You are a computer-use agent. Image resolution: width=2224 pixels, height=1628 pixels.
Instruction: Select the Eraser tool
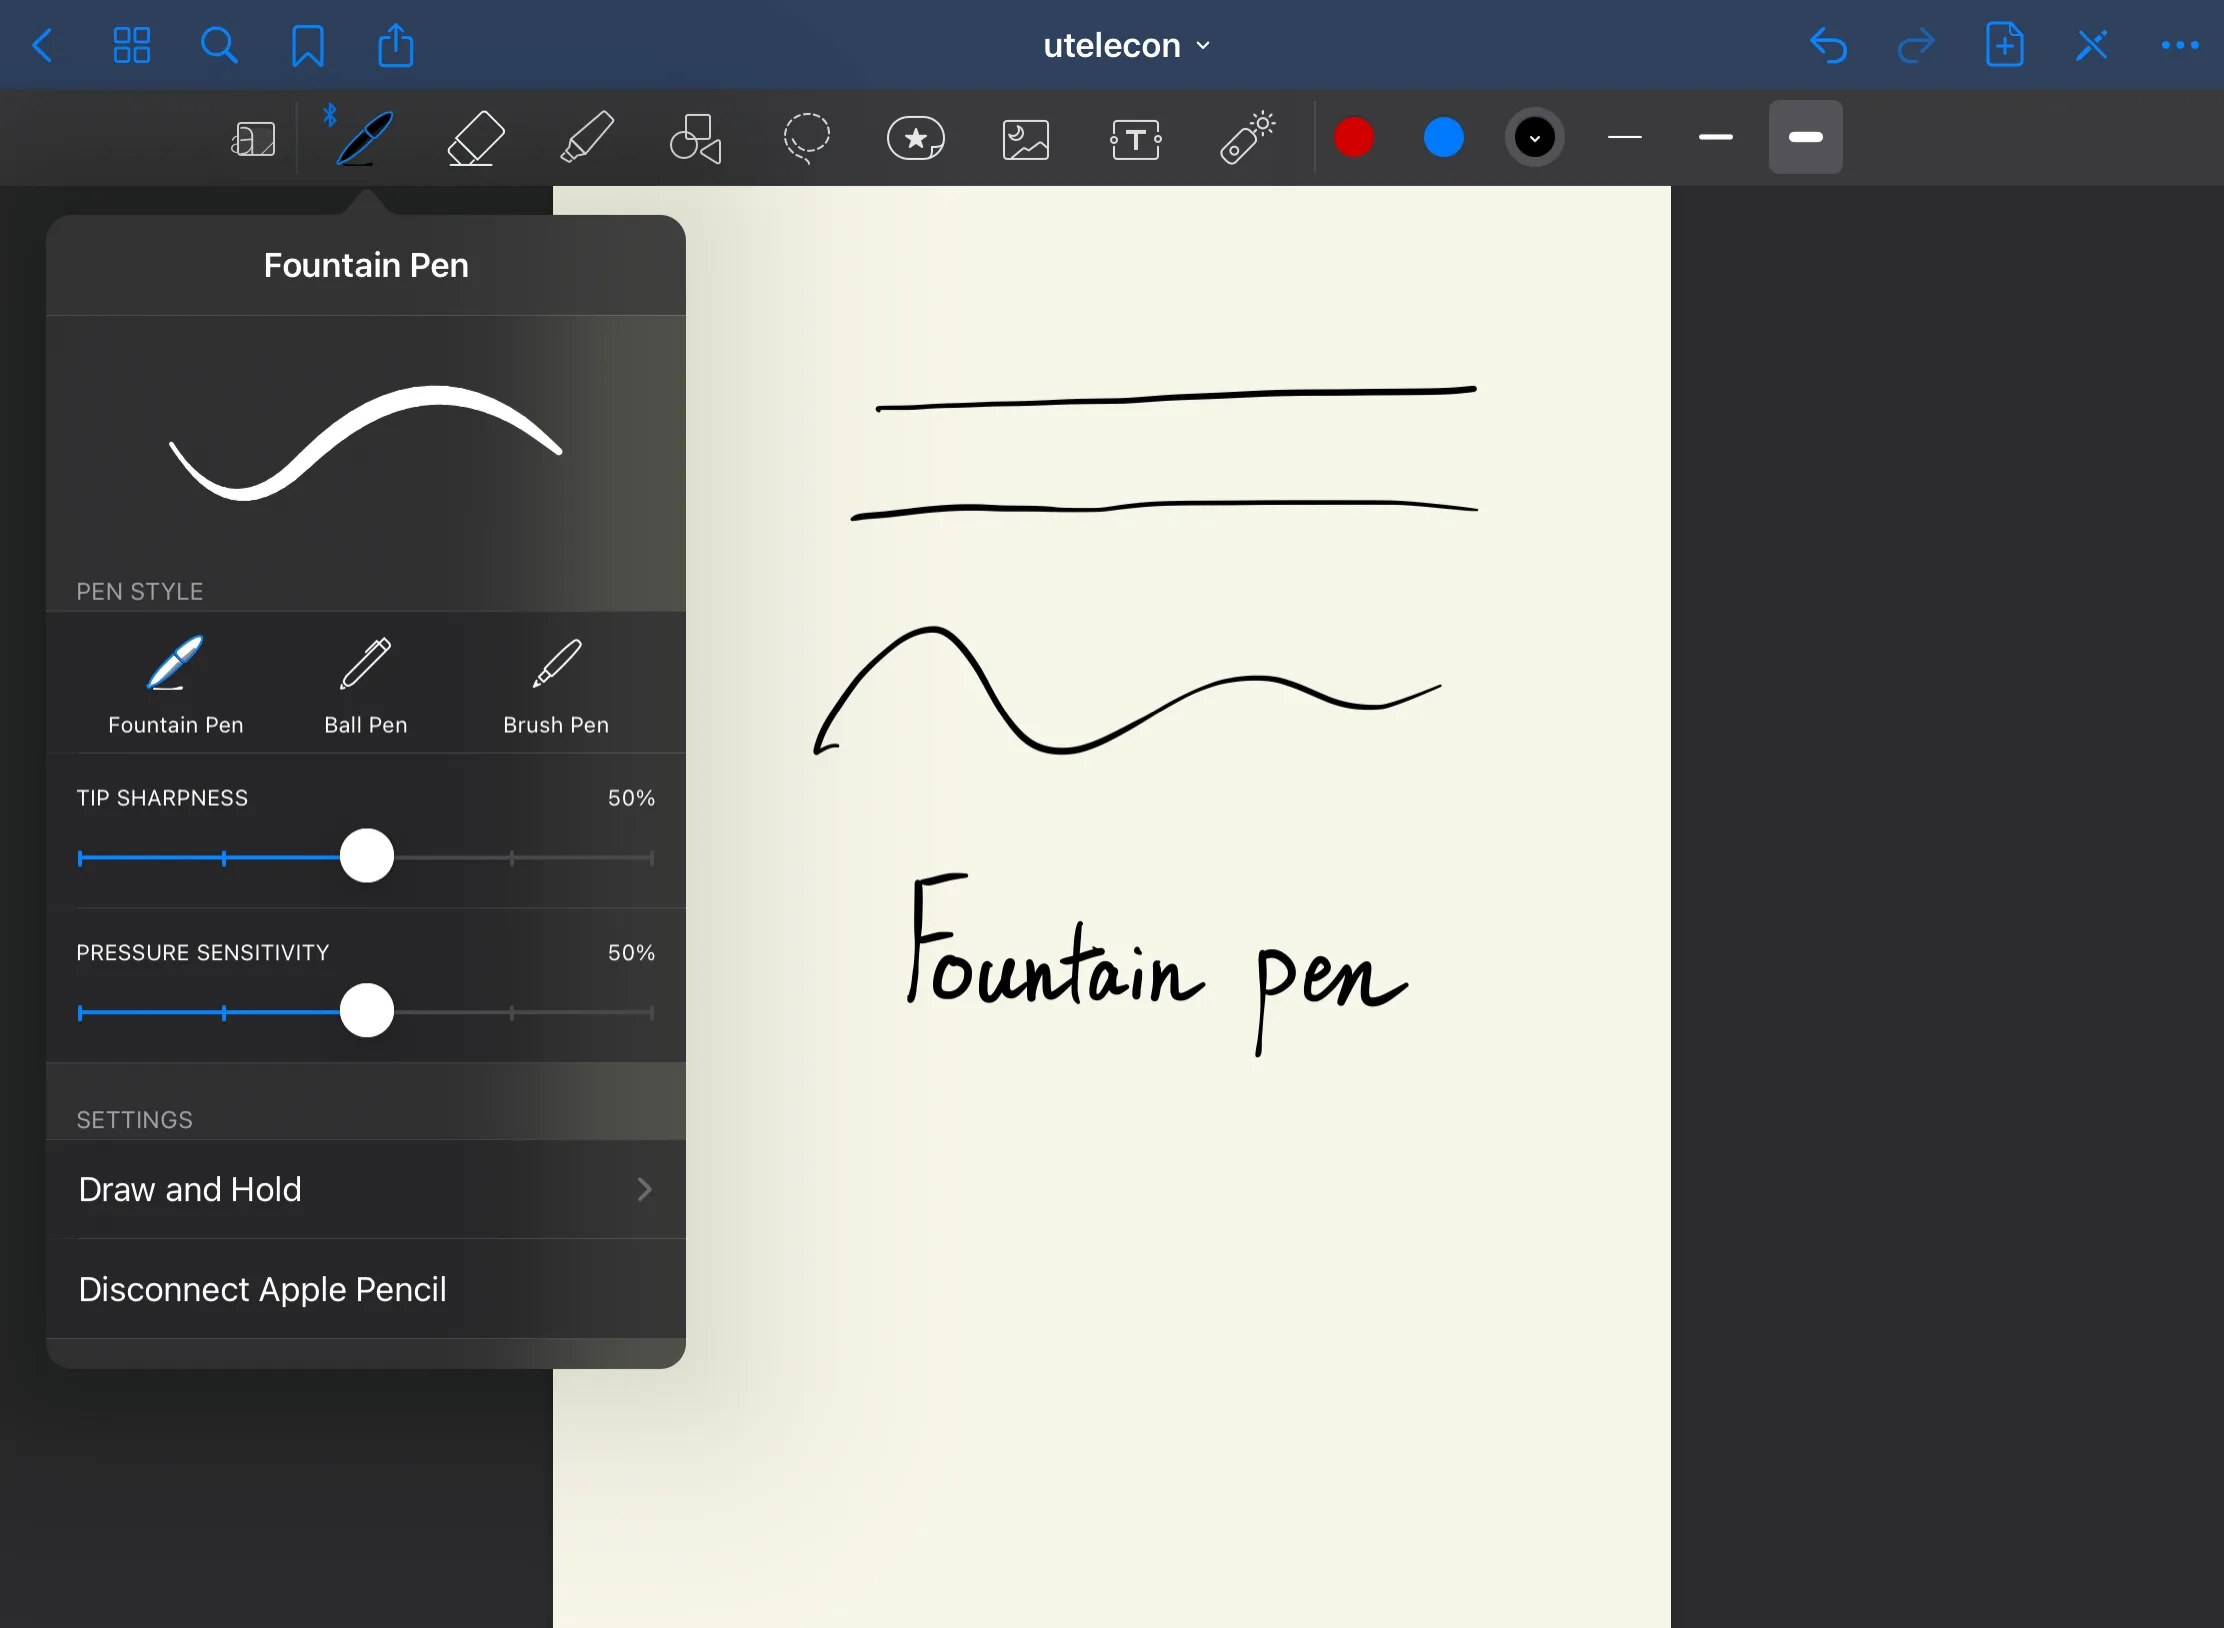pos(475,138)
